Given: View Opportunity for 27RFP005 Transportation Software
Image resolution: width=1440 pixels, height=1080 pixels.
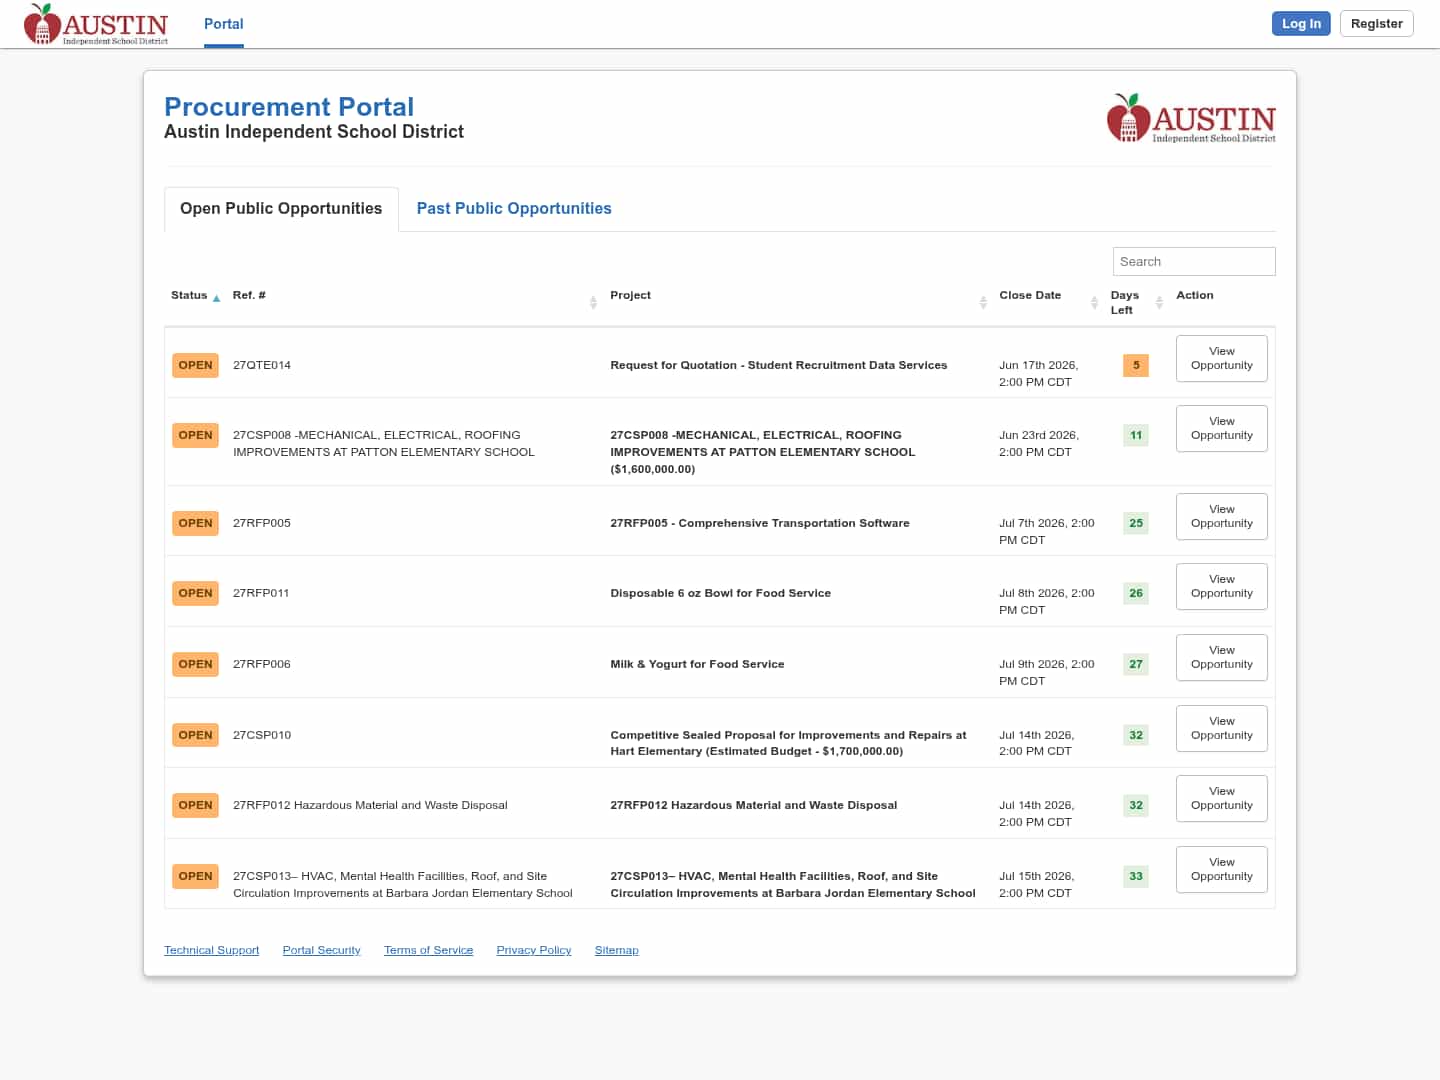Looking at the screenshot, I should [x=1221, y=516].
